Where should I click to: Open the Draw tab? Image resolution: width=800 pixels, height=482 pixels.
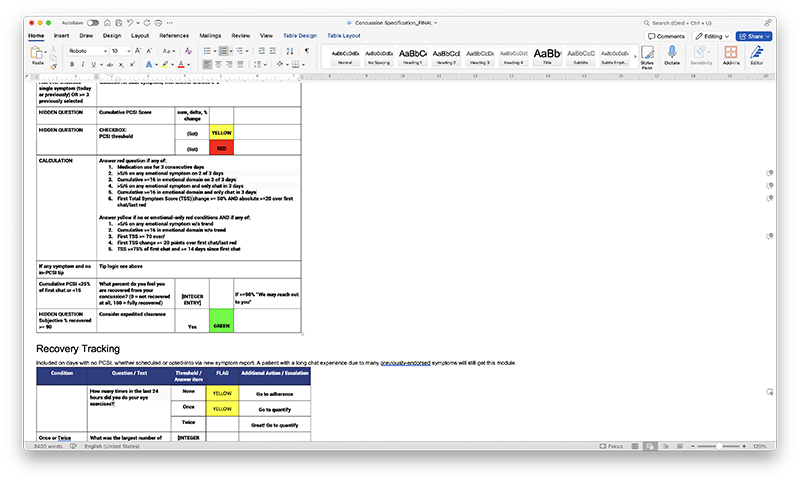click(x=86, y=36)
